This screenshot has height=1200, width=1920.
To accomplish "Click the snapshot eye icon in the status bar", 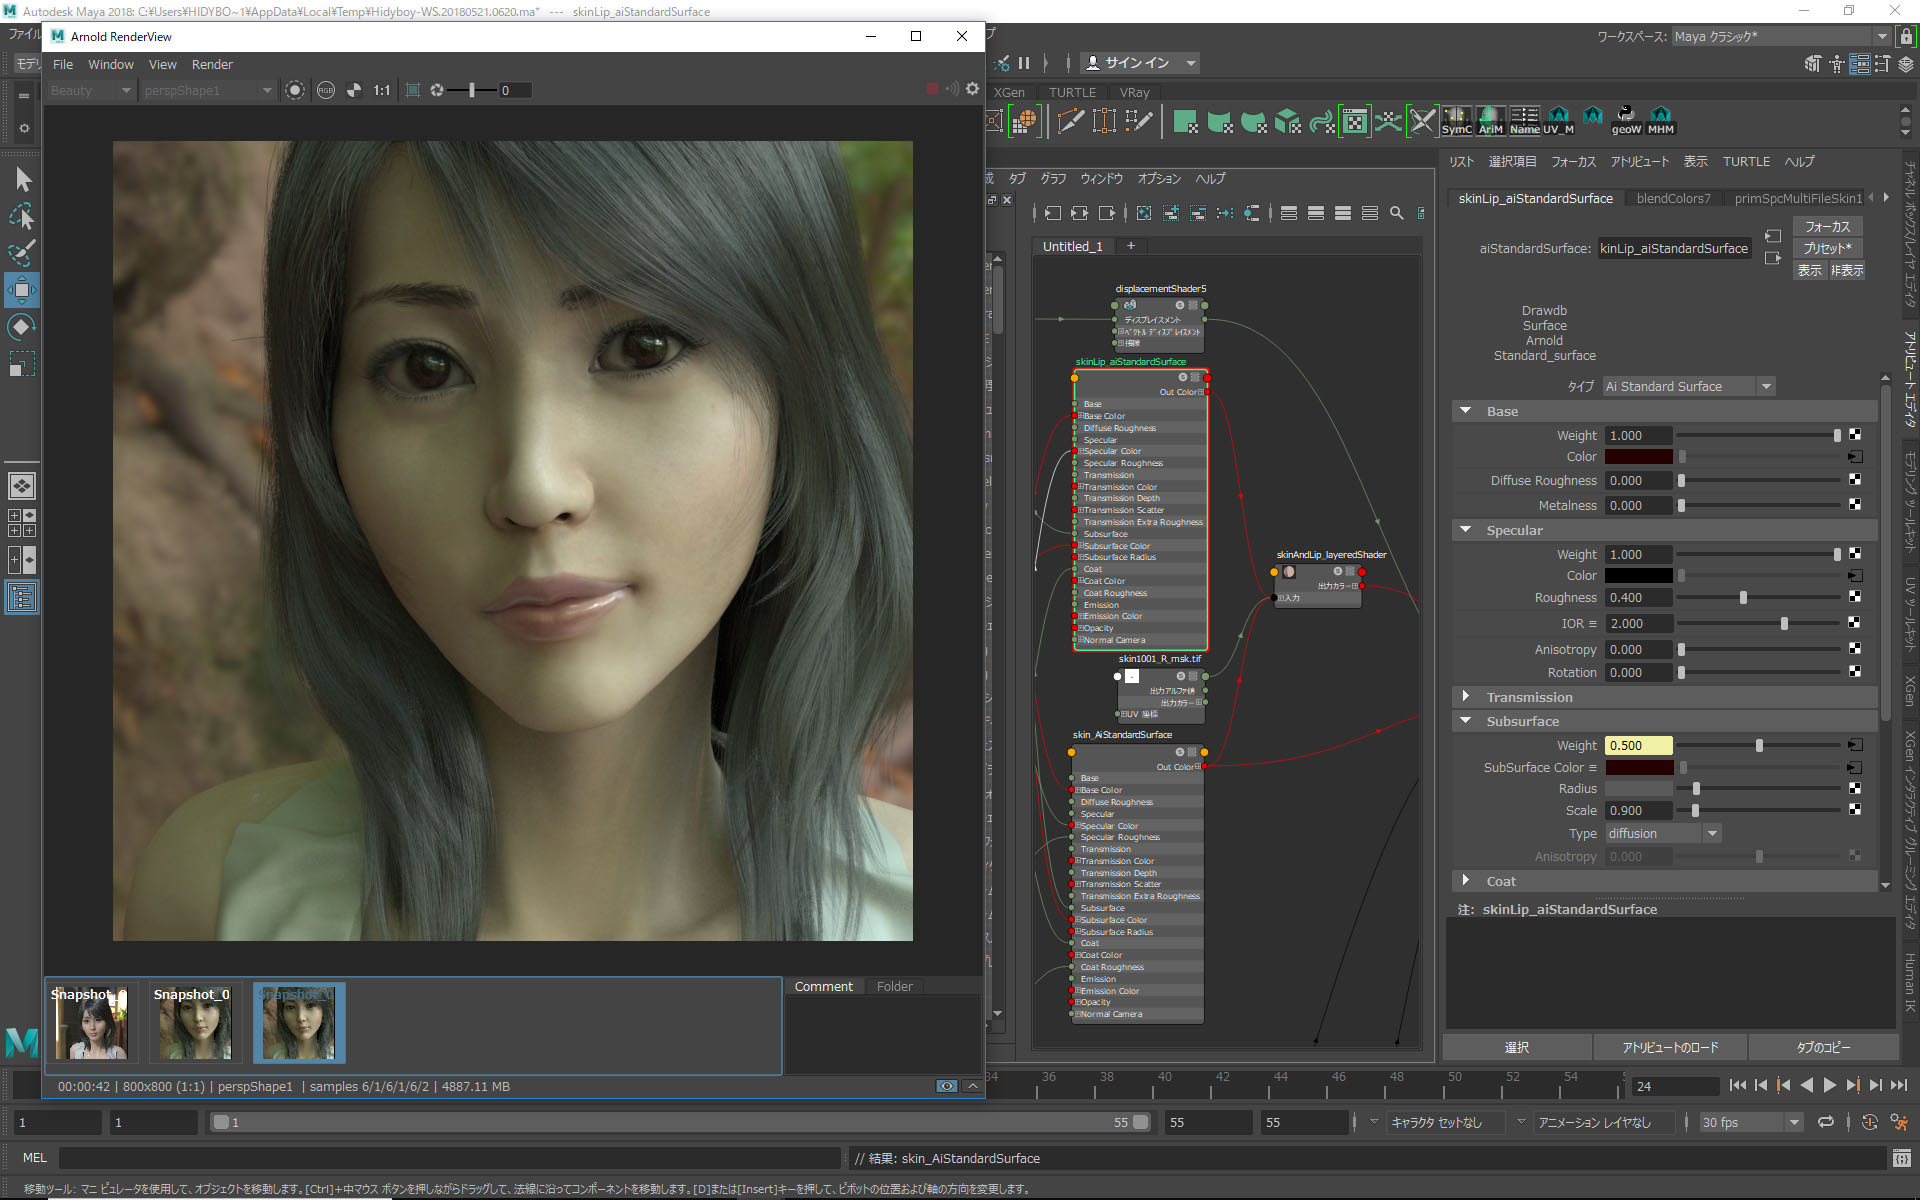I will pyautogui.click(x=946, y=1086).
